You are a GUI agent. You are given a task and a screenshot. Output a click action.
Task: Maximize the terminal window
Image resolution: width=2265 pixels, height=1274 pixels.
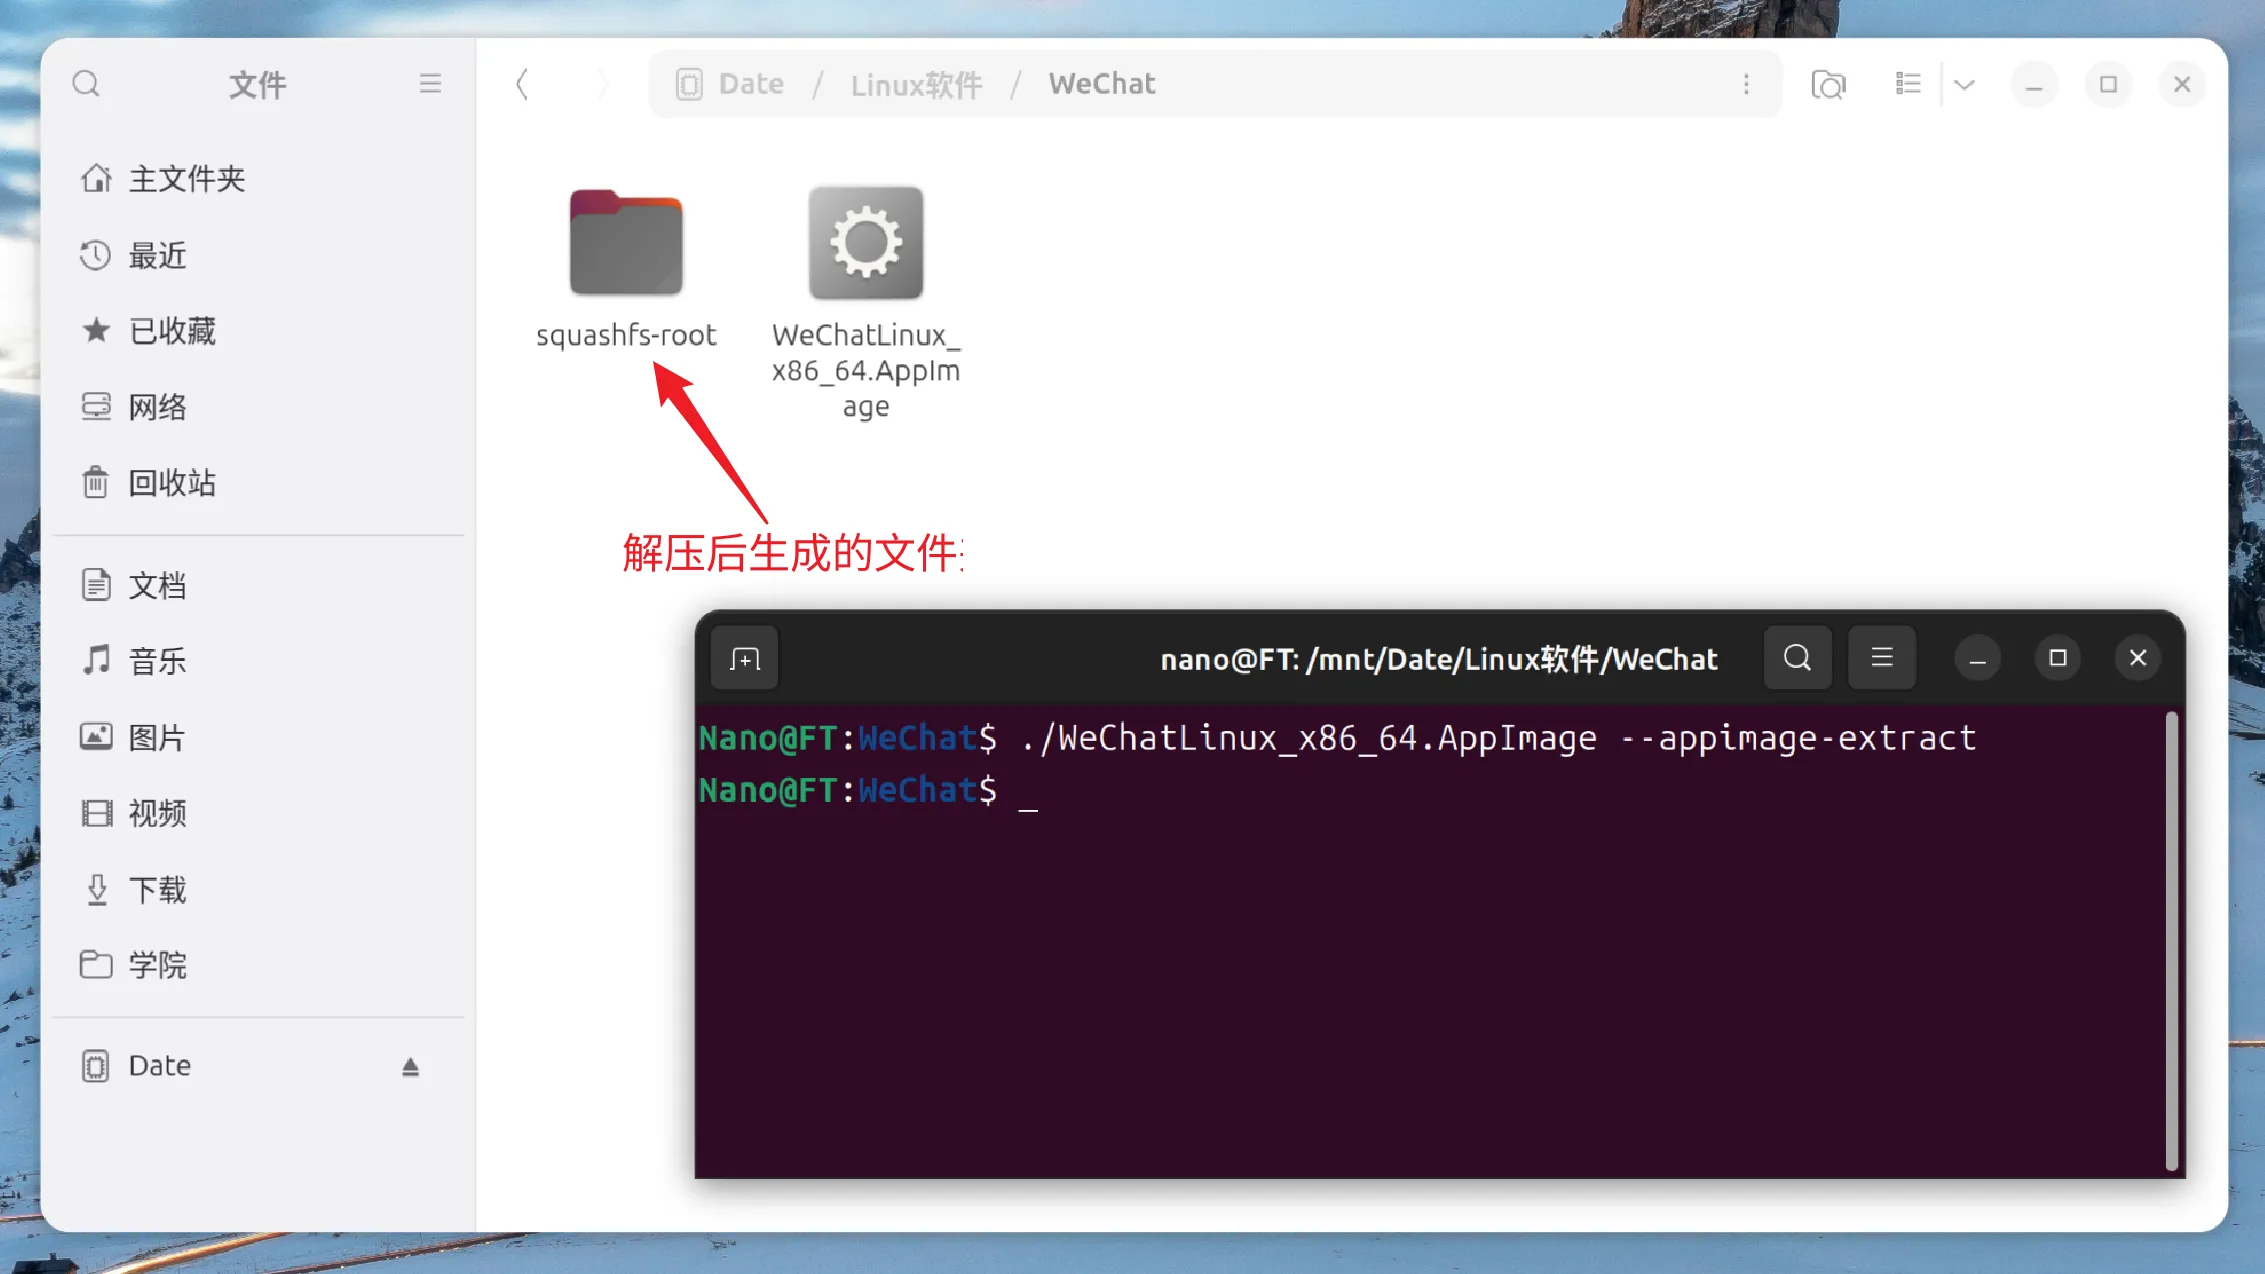click(x=2058, y=658)
